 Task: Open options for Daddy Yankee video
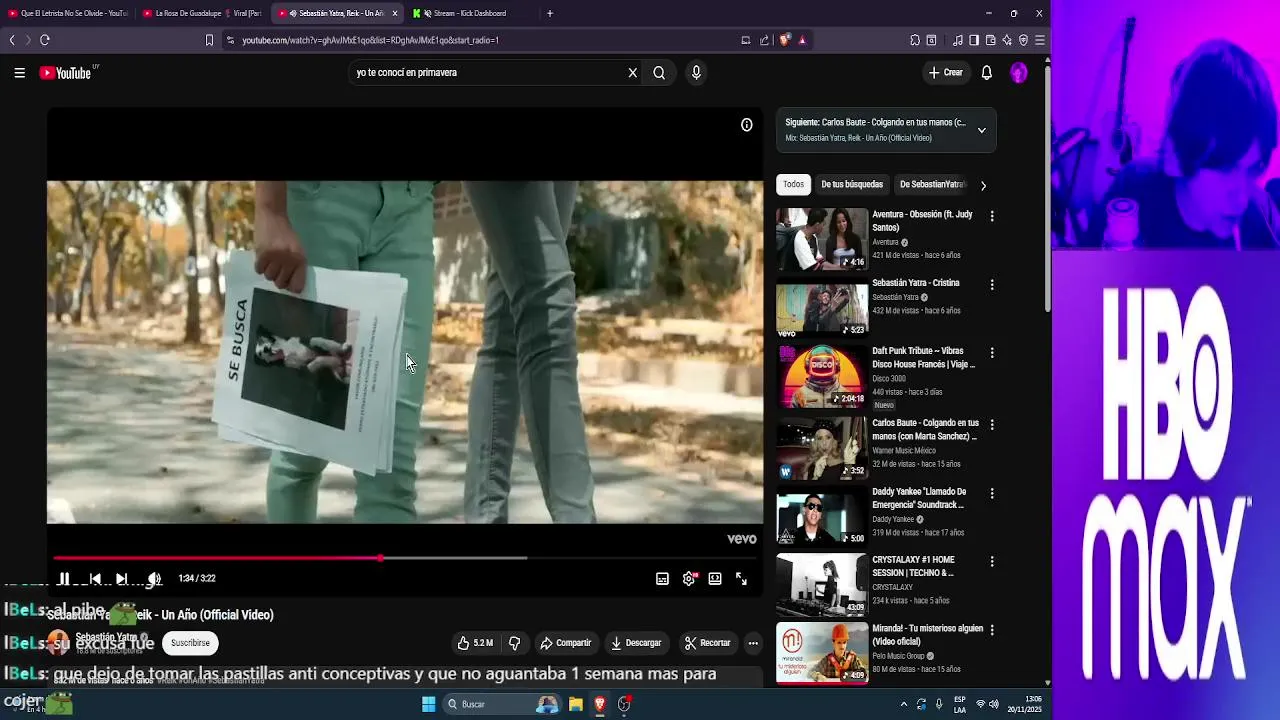point(991,493)
